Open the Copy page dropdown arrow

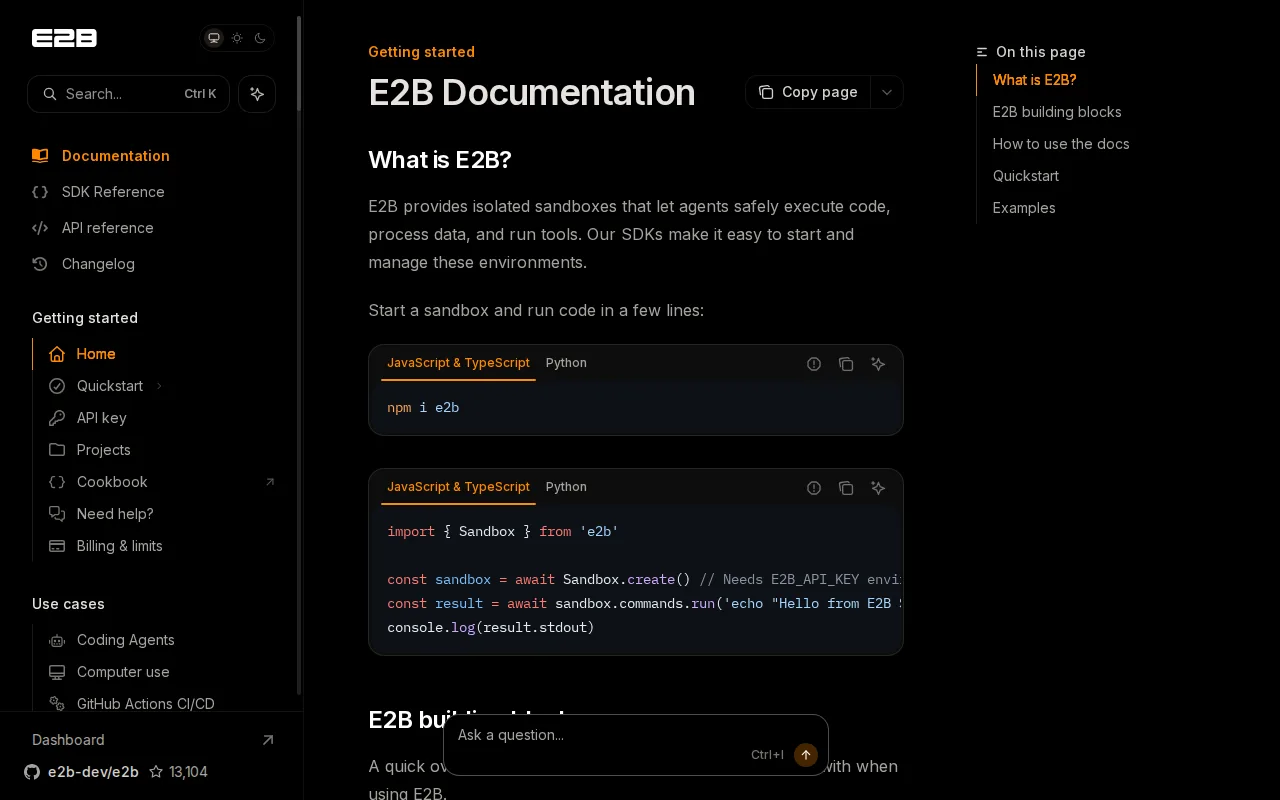point(887,92)
